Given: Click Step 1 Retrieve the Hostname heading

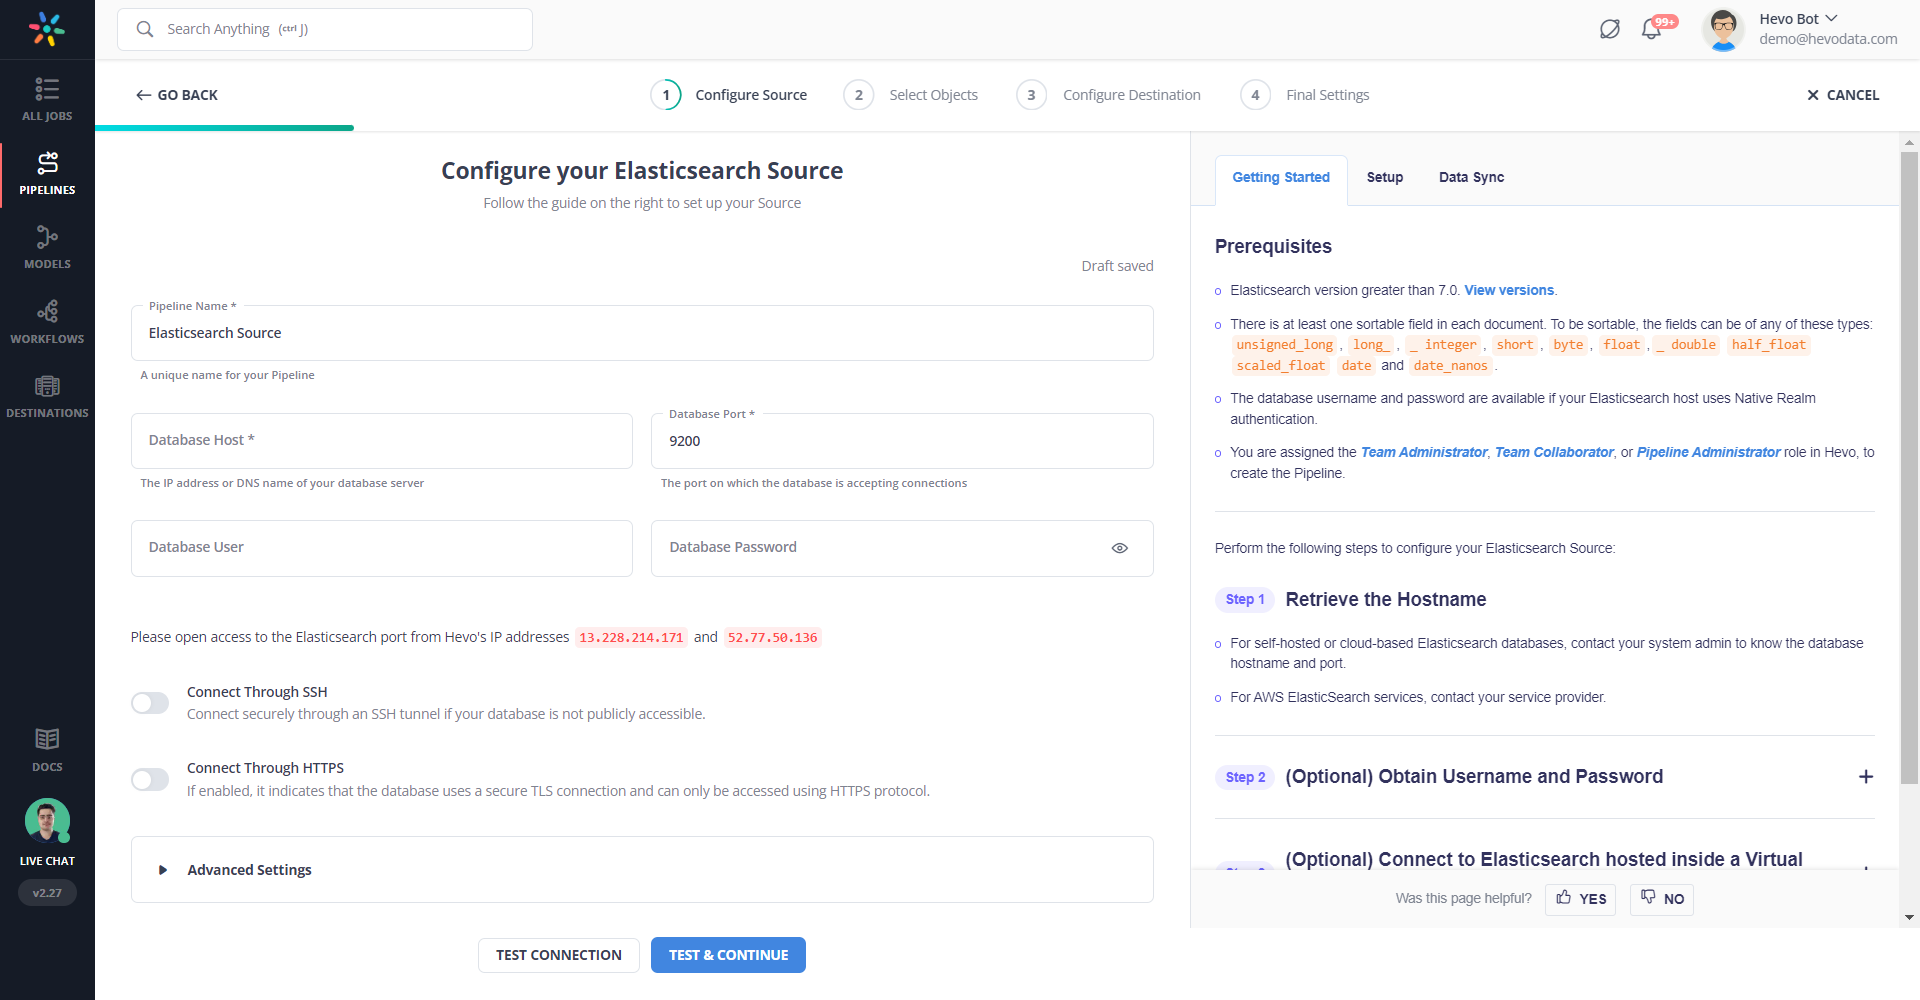Looking at the screenshot, I should pos(1385,599).
